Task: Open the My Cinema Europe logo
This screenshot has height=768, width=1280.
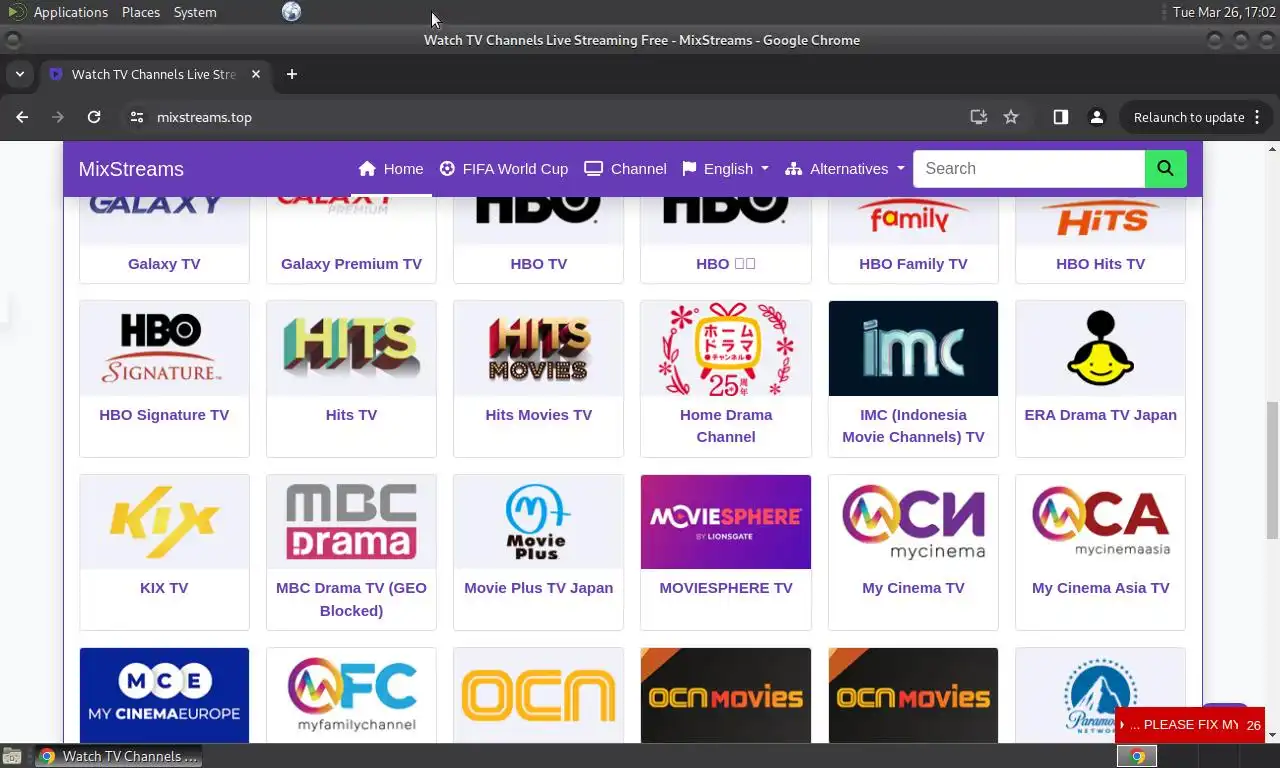Action: coord(164,695)
